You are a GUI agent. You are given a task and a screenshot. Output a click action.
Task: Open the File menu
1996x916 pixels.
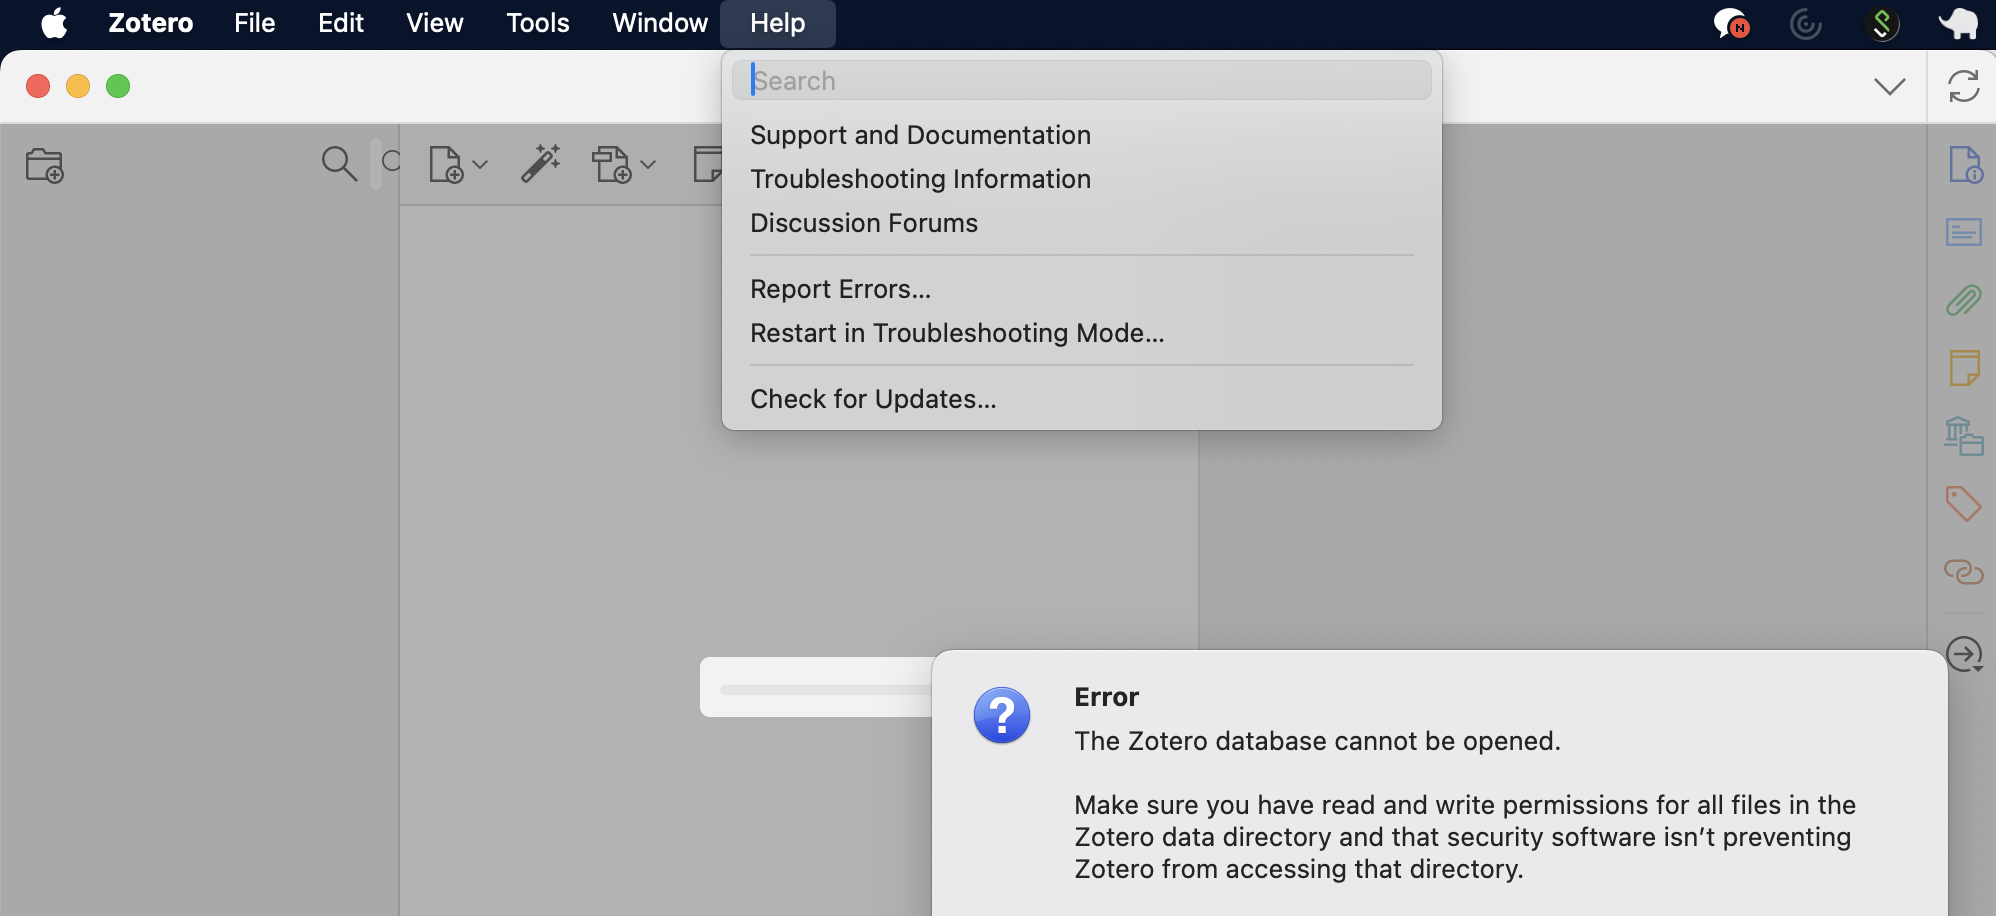pos(254,23)
